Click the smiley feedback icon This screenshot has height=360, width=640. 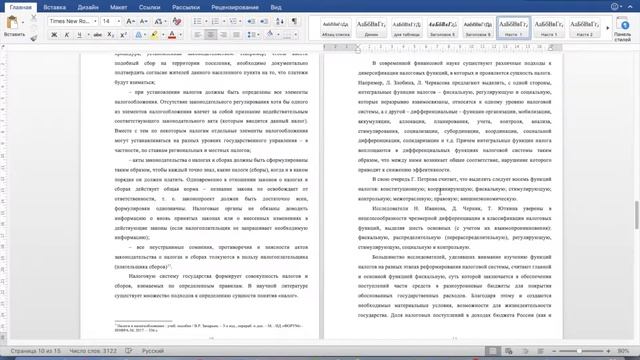(x=615, y=7)
